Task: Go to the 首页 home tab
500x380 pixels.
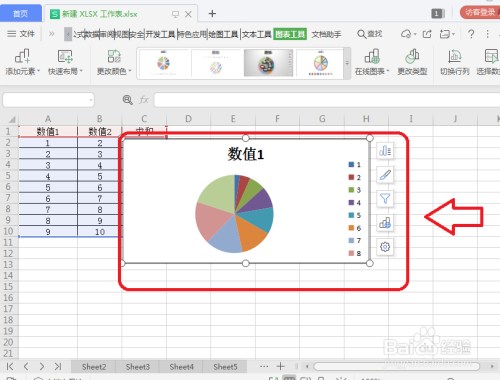Action: [x=21, y=13]
